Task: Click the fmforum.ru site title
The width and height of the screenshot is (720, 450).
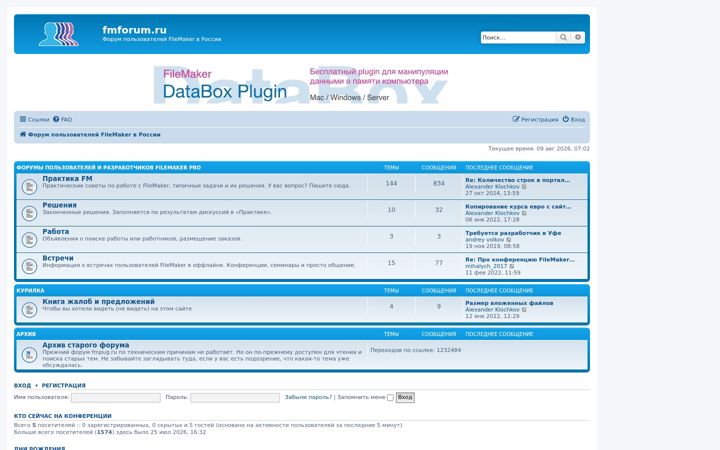Action: coord(134,30)
